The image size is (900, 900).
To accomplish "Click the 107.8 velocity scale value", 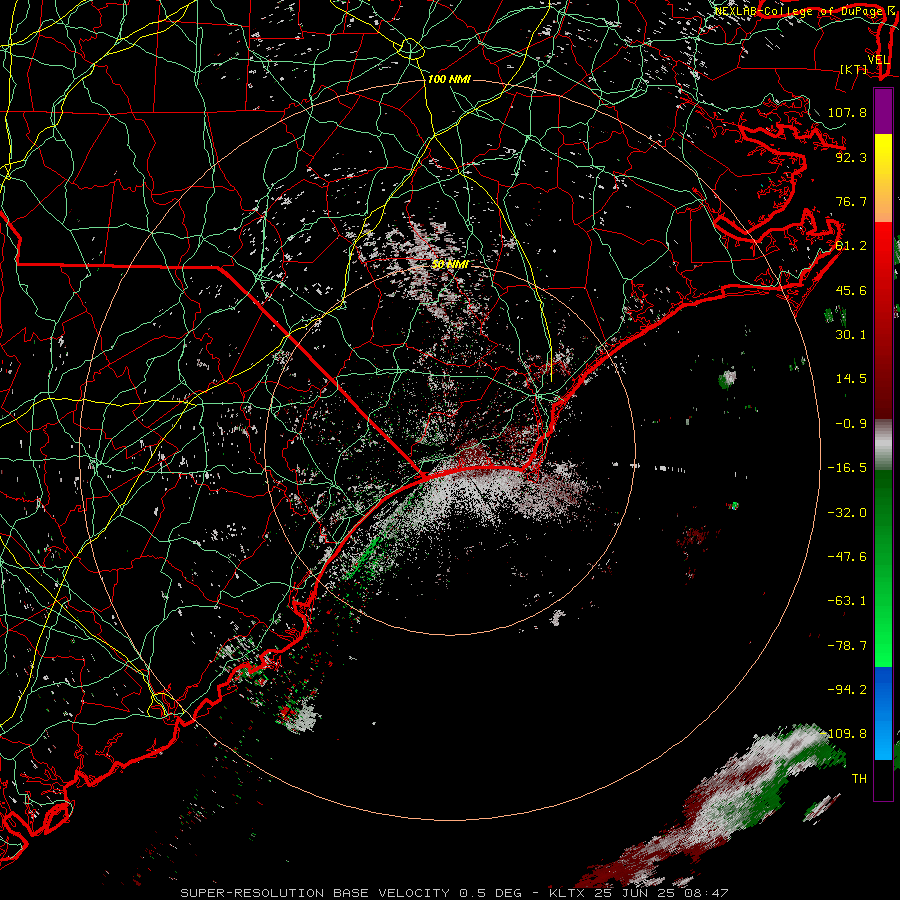I will point(847,112).
